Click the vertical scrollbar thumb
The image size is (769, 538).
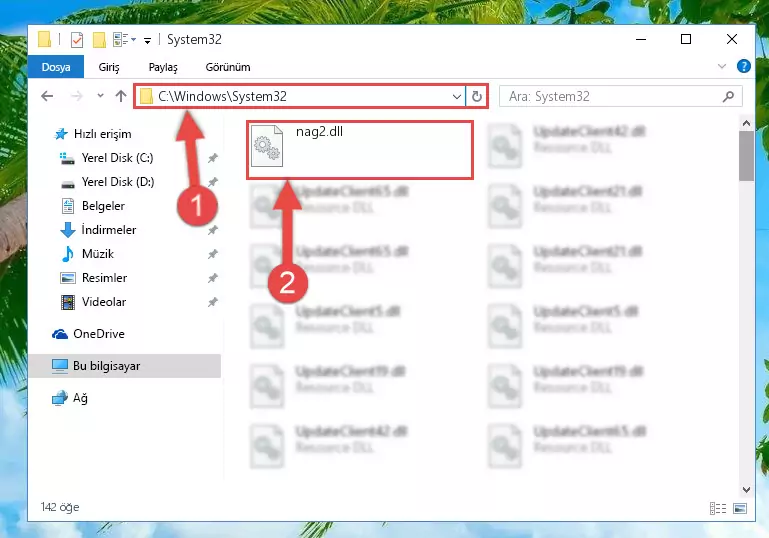(746, 156)
